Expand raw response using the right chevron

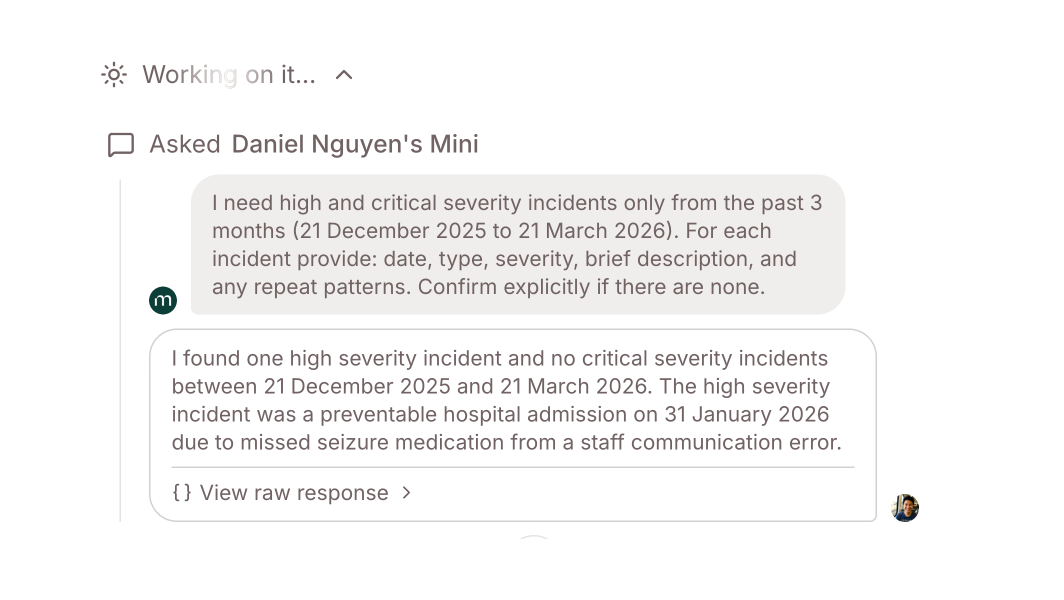pyautogui.click(x=406, y=493)
